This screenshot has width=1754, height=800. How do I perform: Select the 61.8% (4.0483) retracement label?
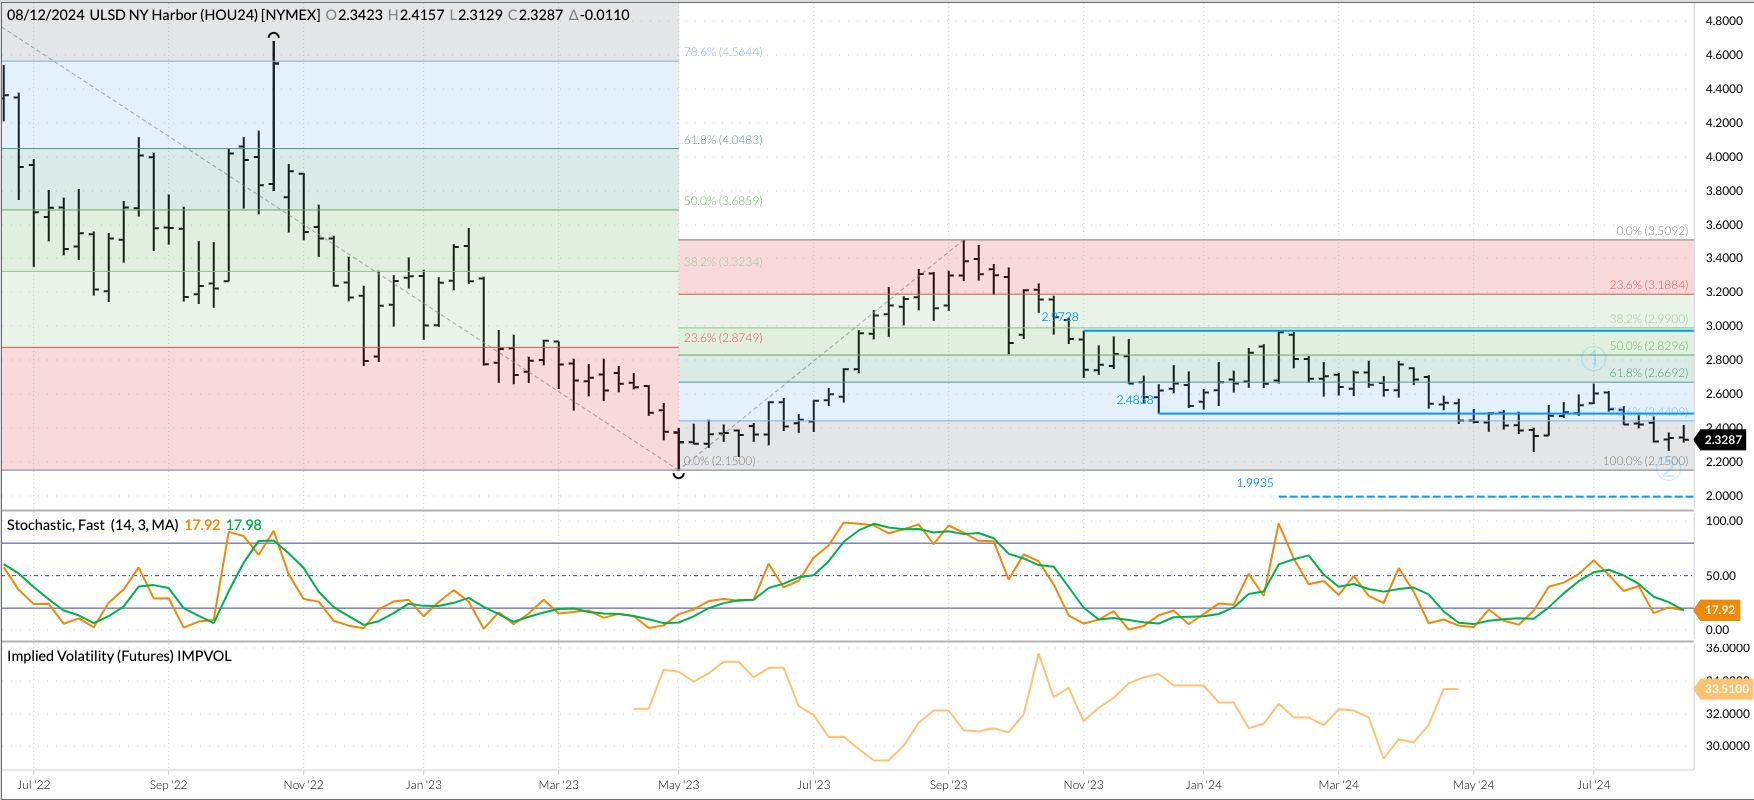click(x=722, y=140)
